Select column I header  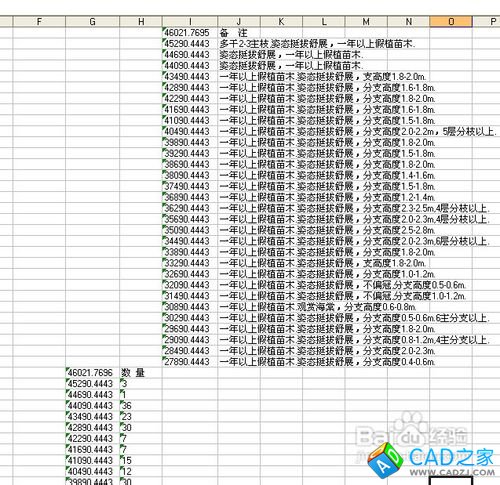pos(190,22)
